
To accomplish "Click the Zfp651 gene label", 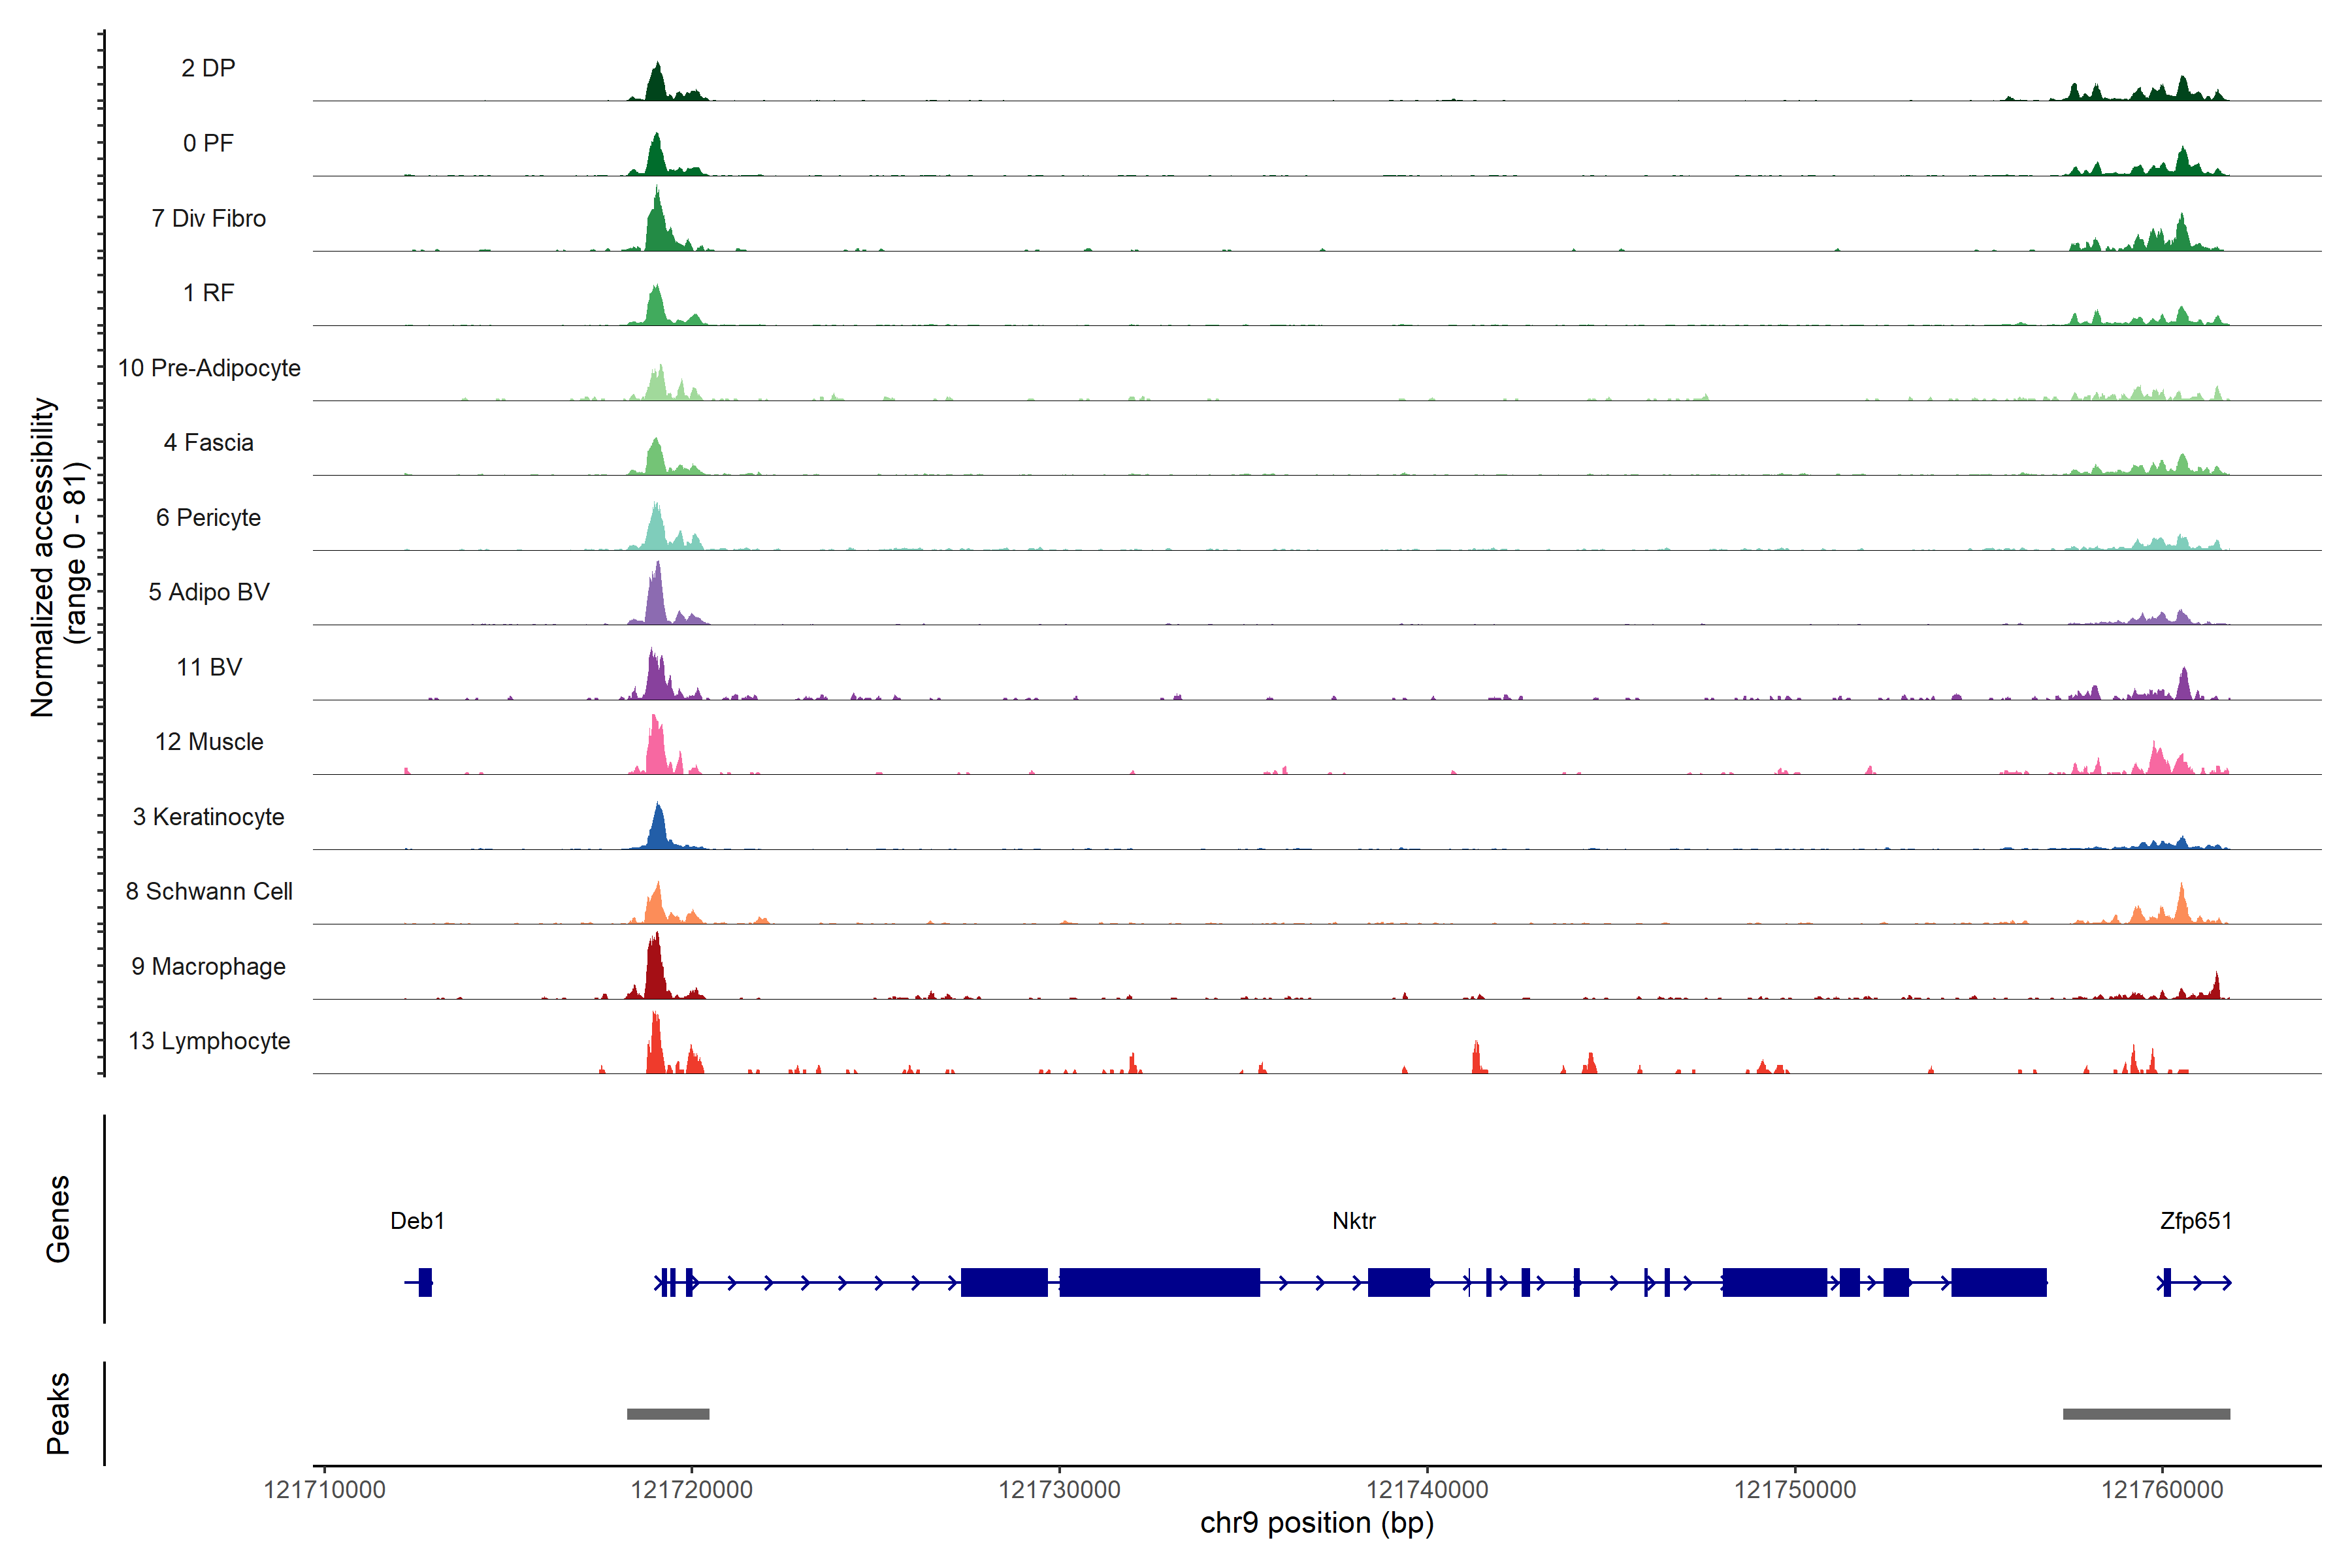I will pos(2195,1221).
